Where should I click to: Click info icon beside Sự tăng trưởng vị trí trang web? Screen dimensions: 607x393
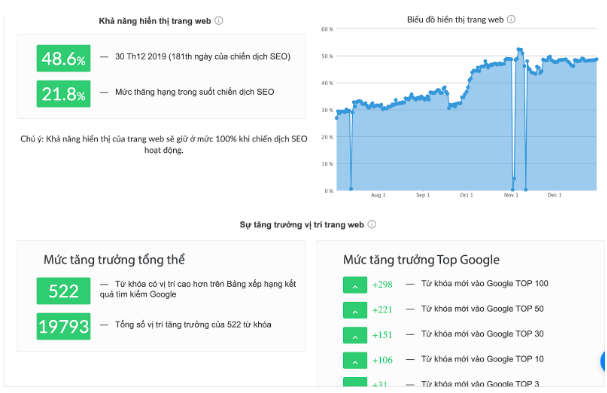(x=372, y=224)
